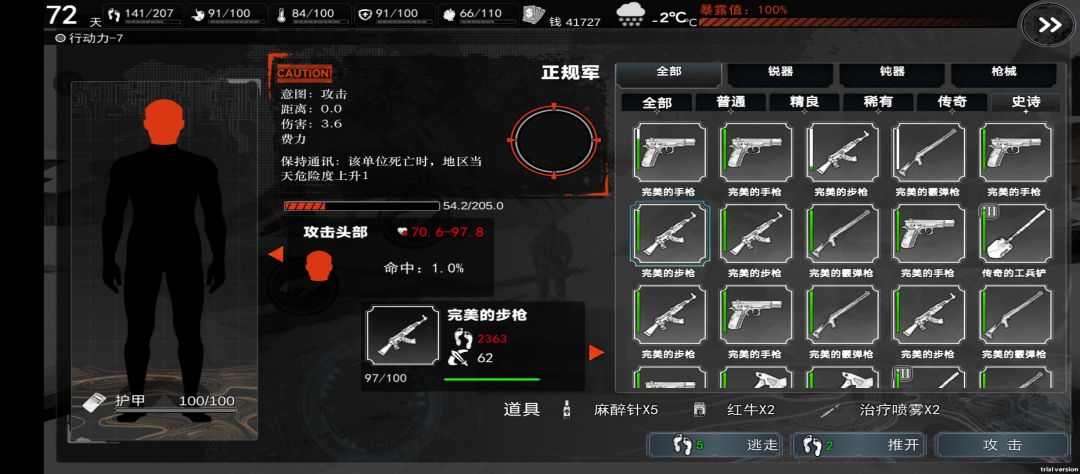Click the 逃走 escape button
The height and width of the screenshot is (474, 1080).
pyautogui.click(x=717, y=445)
